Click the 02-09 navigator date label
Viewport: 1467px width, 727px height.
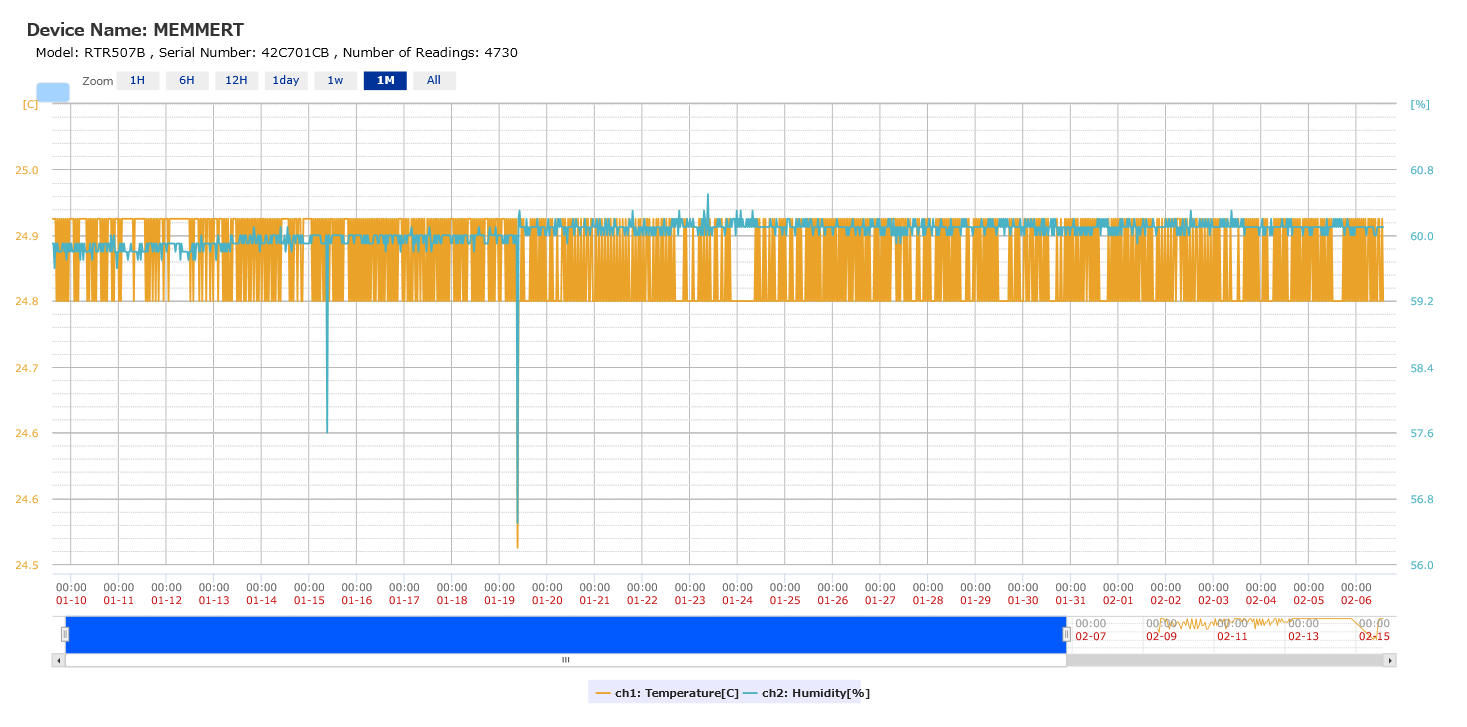point(1161,636)
